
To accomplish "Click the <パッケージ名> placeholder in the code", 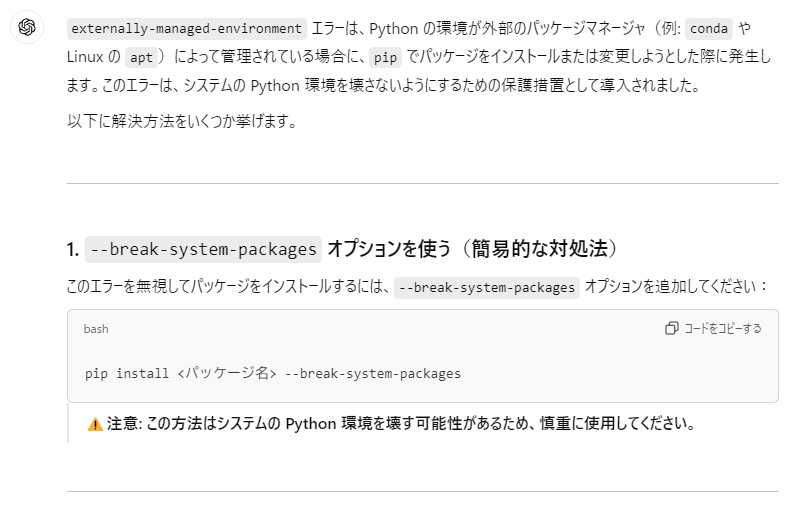I will 227,373.
